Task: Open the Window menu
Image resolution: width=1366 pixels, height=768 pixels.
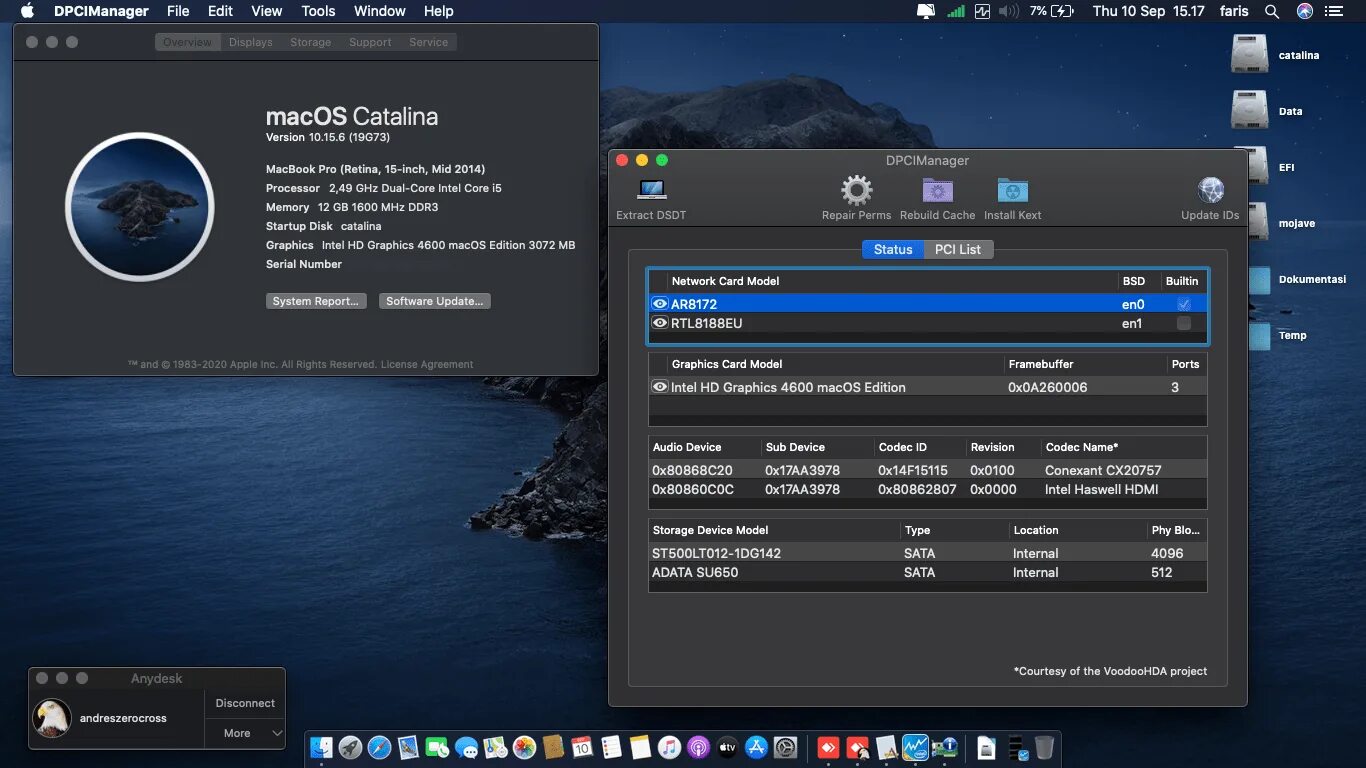Action: (x=380, y=11)
